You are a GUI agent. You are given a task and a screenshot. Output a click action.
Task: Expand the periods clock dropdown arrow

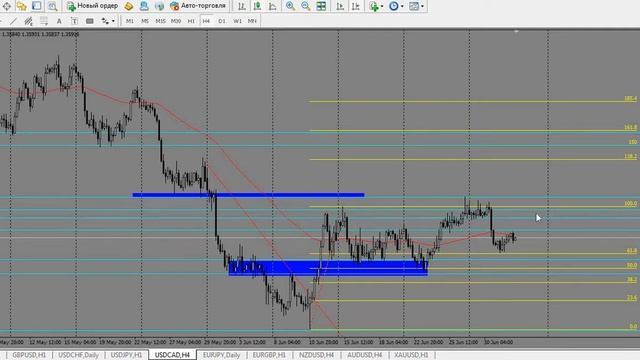402,6
